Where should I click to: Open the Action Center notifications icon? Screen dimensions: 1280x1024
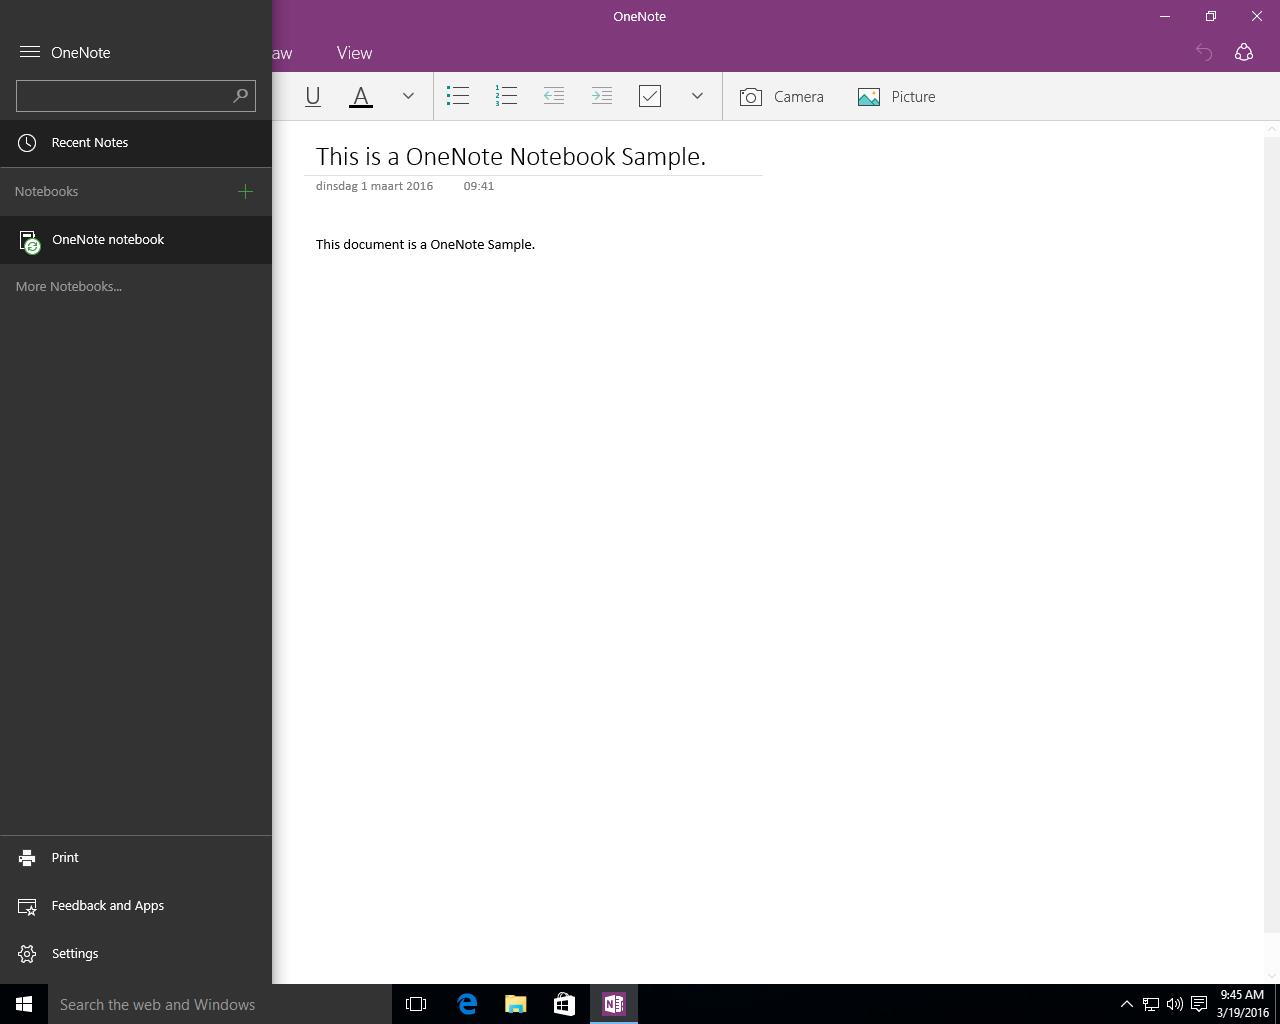click(1199, 1004)
